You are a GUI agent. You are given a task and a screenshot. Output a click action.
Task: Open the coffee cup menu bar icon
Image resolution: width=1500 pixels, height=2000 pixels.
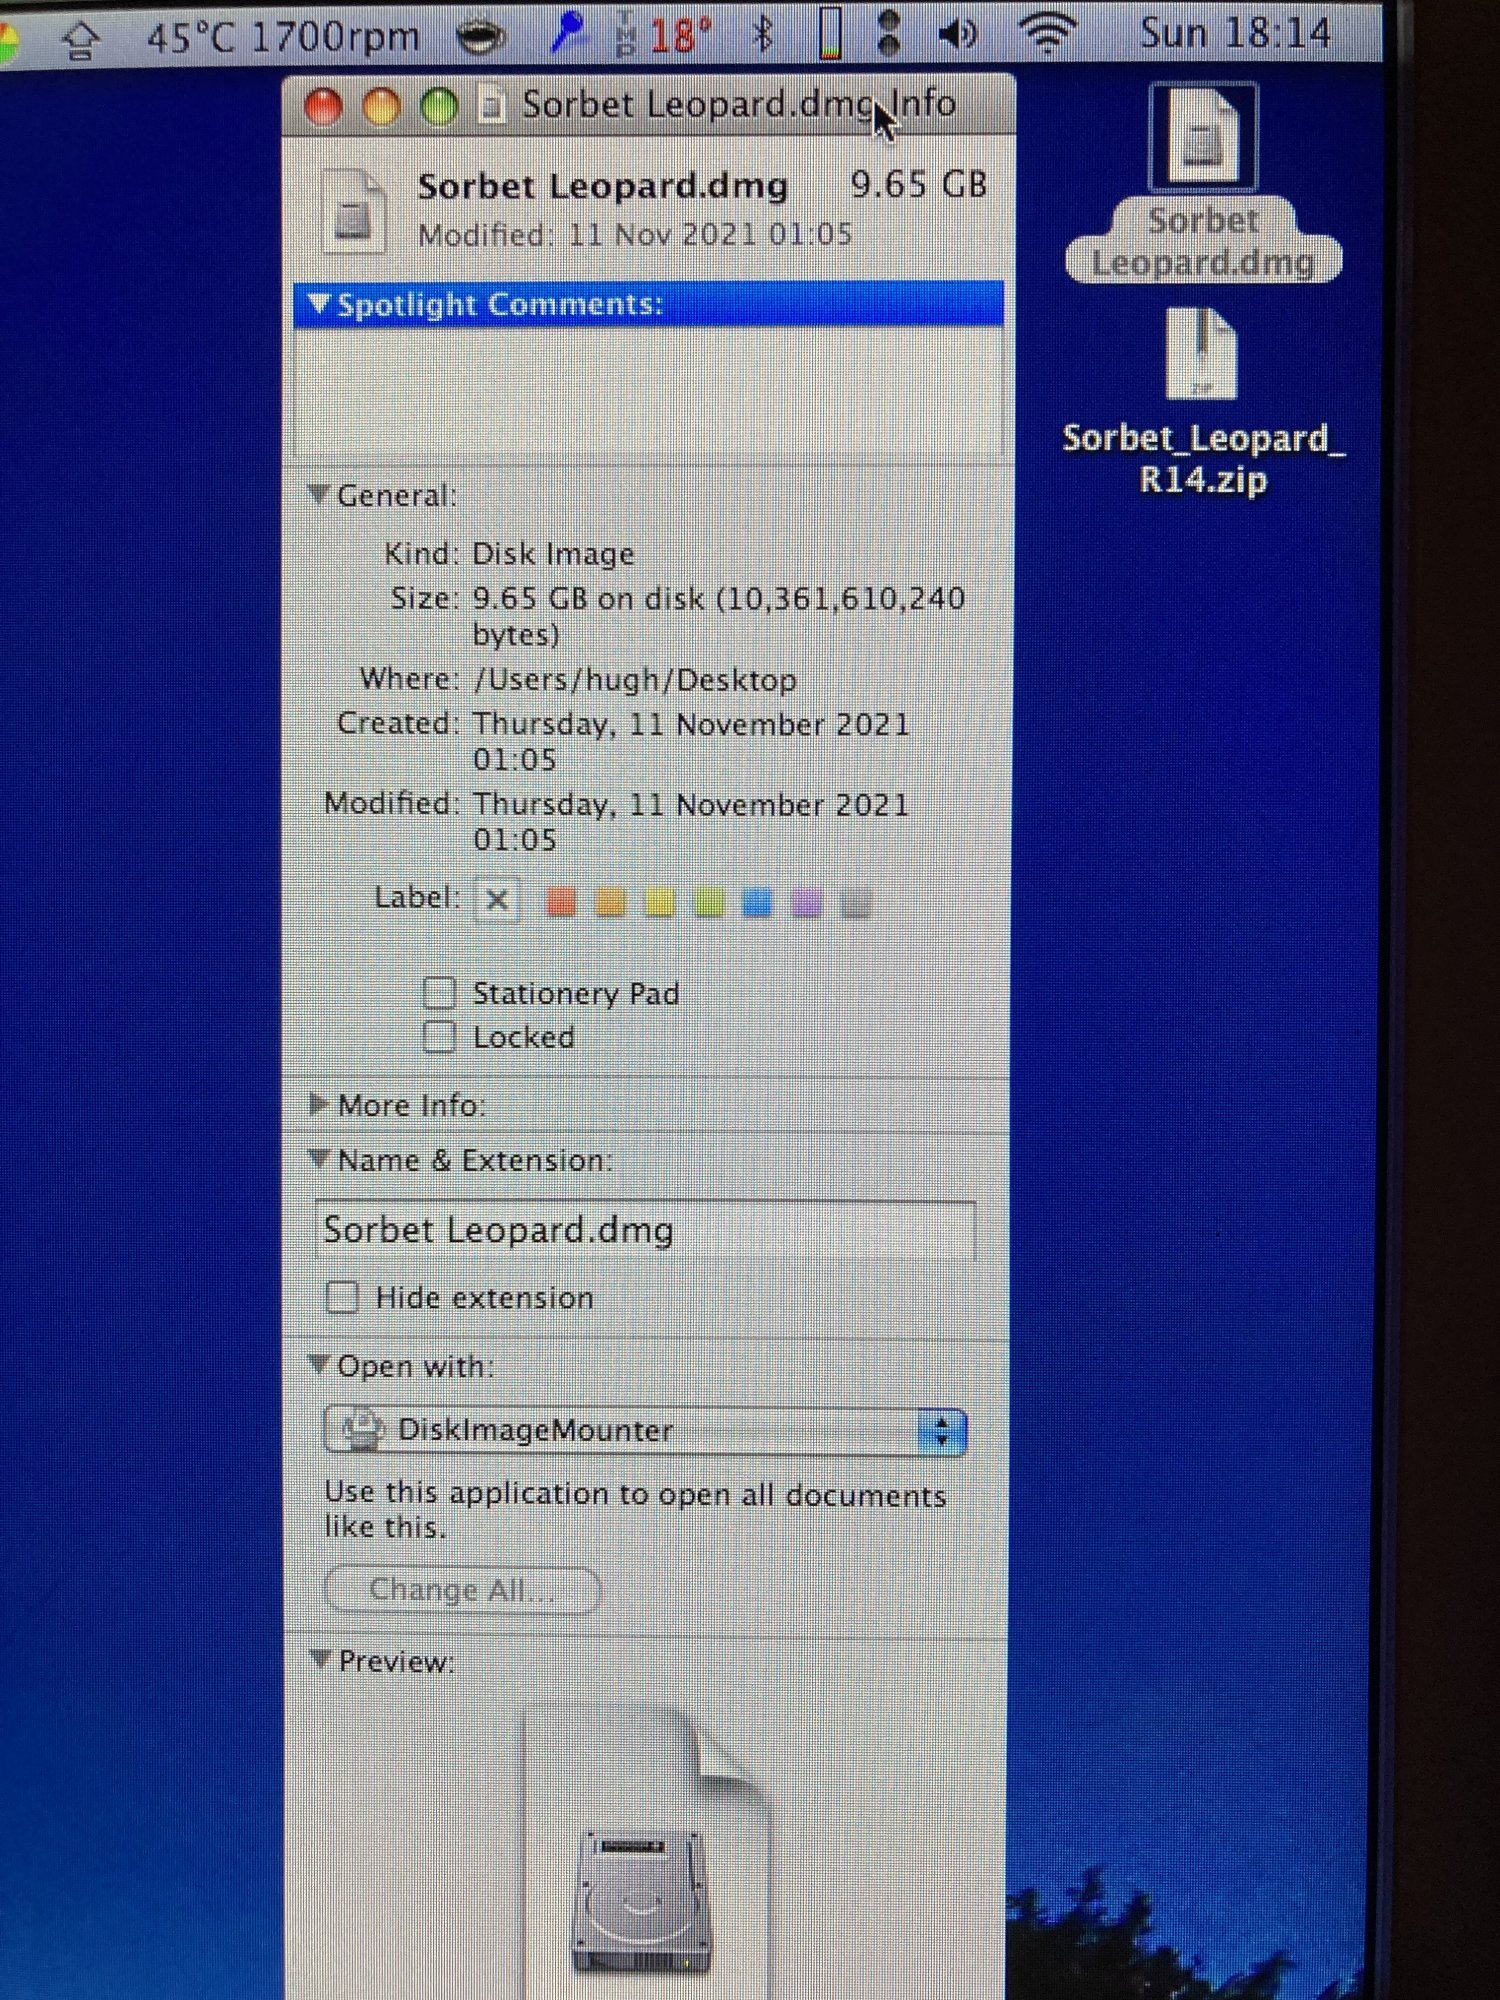click(480, 37)
